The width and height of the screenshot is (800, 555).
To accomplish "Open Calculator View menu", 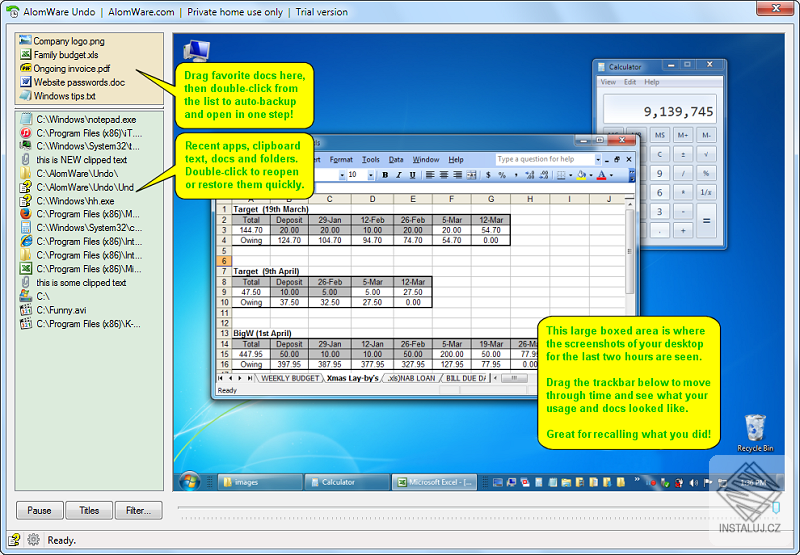I will coord(608,82).
